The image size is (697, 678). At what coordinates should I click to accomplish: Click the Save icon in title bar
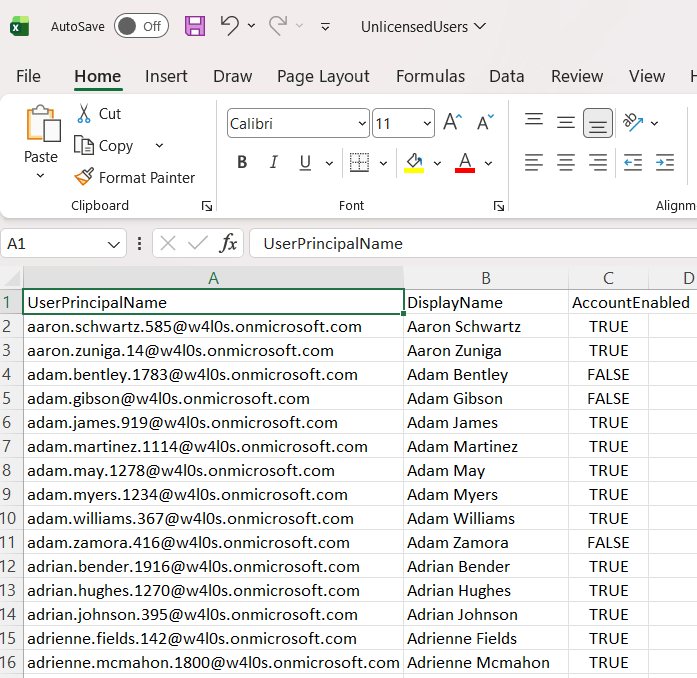tap(195, 27)
